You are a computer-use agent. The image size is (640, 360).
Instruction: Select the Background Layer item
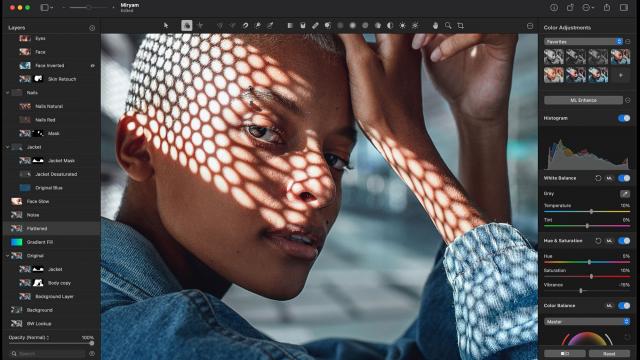[51, 296]
